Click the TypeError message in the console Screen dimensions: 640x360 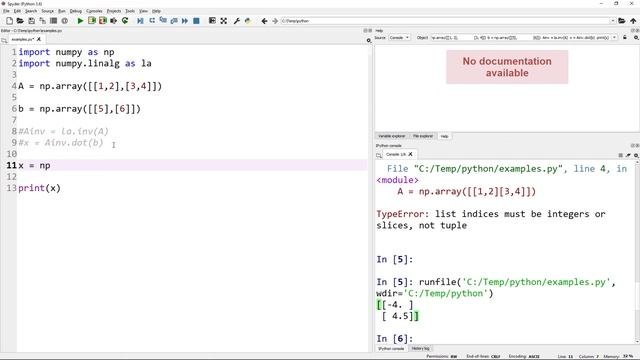pyautogui.click(x=491, y=220)
